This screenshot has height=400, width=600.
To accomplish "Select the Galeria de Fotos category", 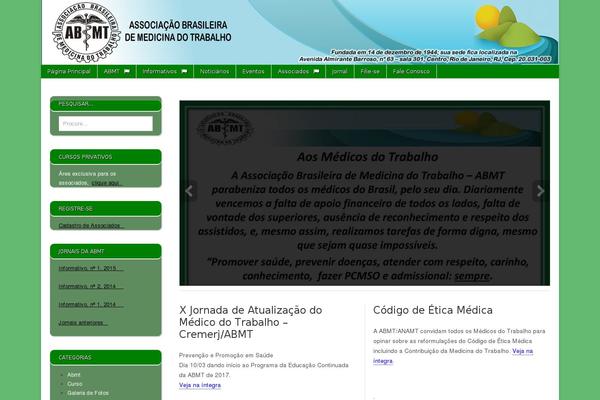I will coord(88,393).
